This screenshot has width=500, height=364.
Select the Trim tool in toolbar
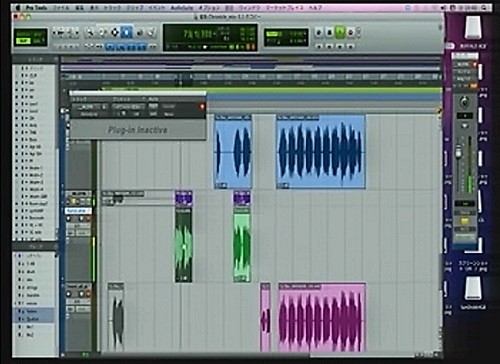pyautogui.click(x=102, y=32)
